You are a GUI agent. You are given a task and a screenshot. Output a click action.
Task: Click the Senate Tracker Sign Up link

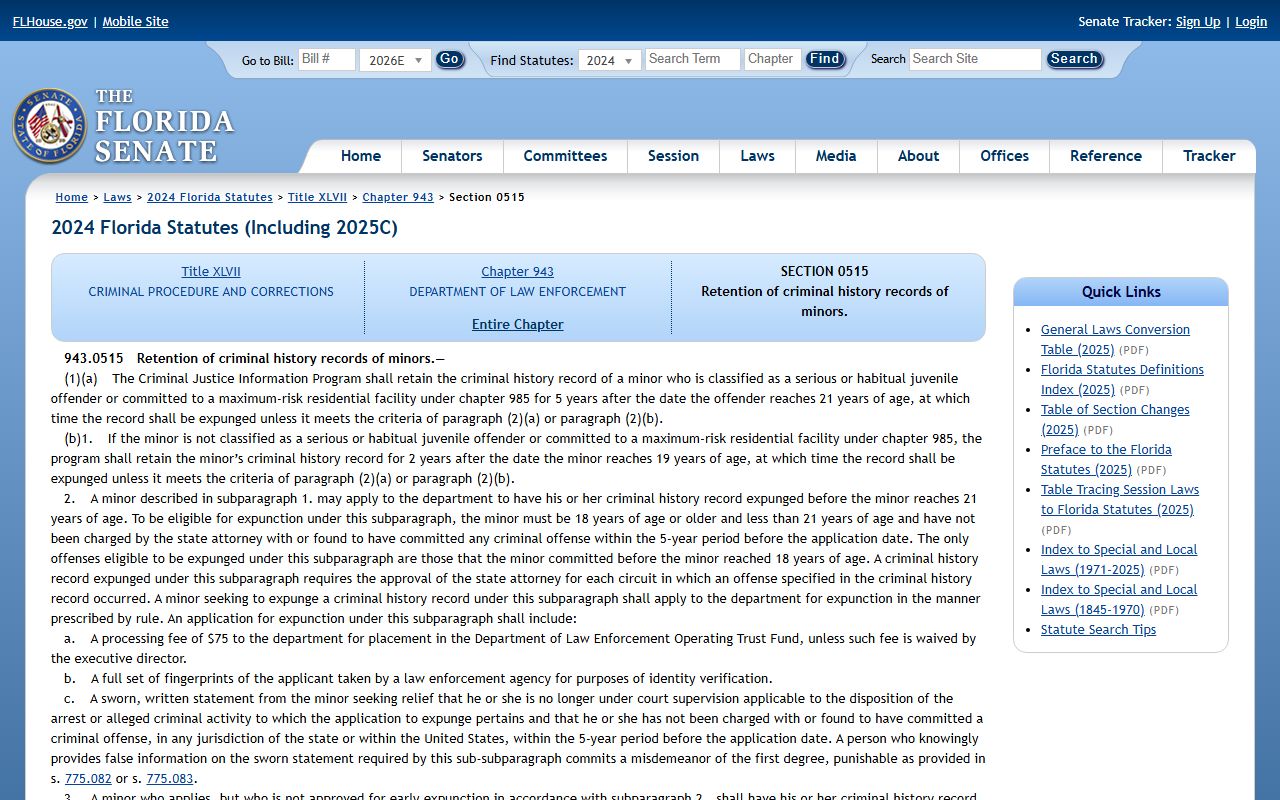click(1198, 21)
